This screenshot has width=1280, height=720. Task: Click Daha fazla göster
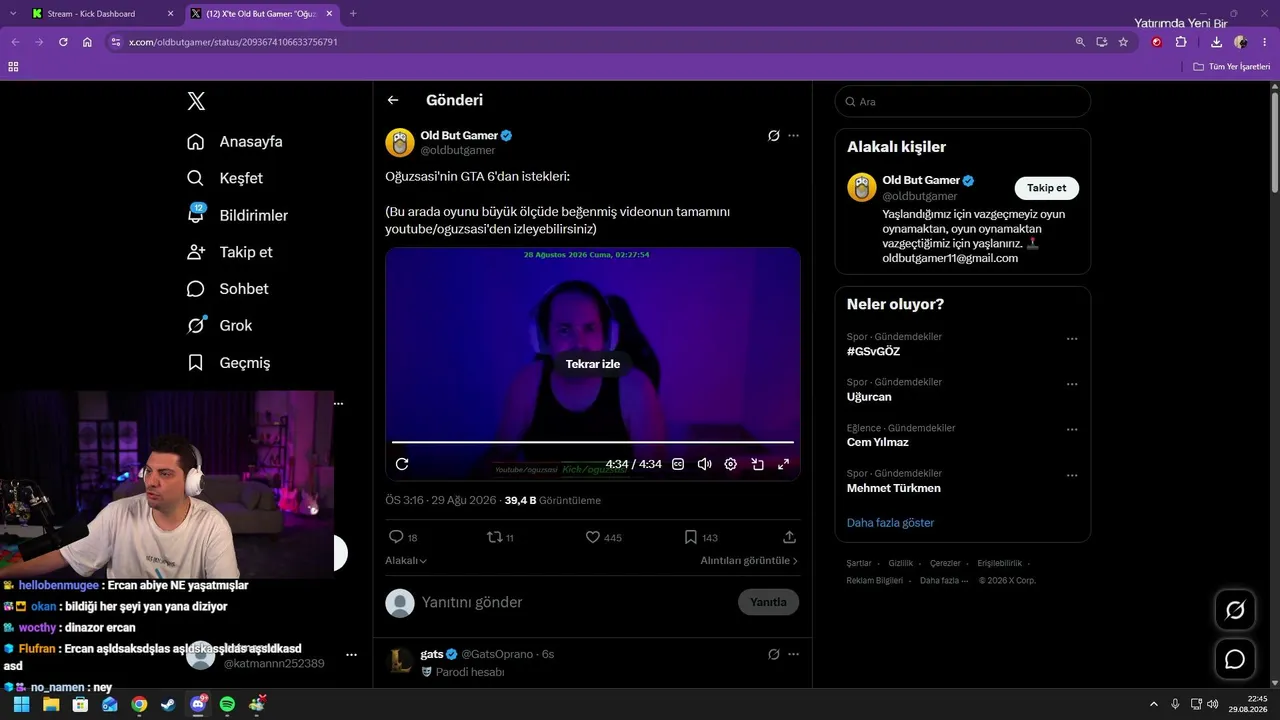890,523
